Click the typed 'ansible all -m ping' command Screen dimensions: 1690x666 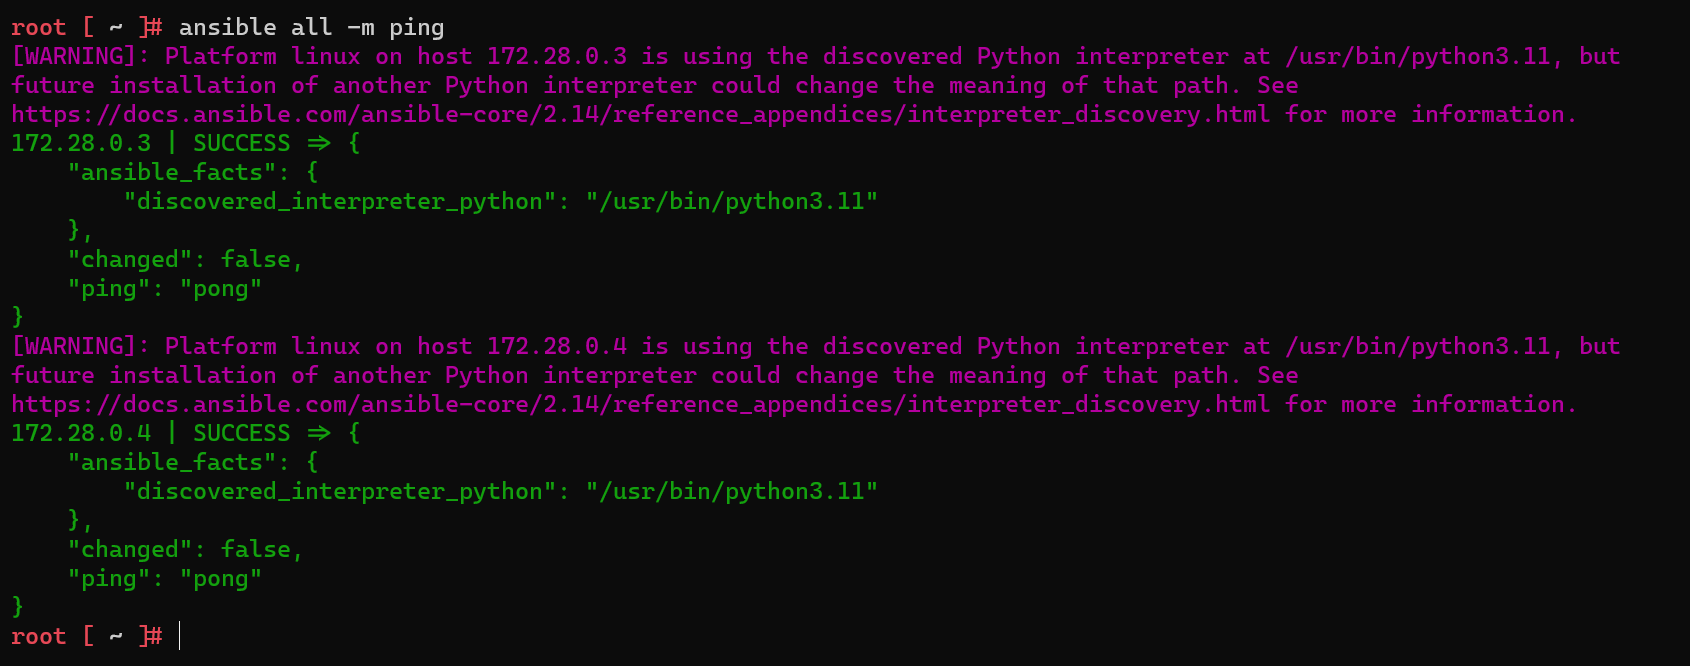[311, 28]
